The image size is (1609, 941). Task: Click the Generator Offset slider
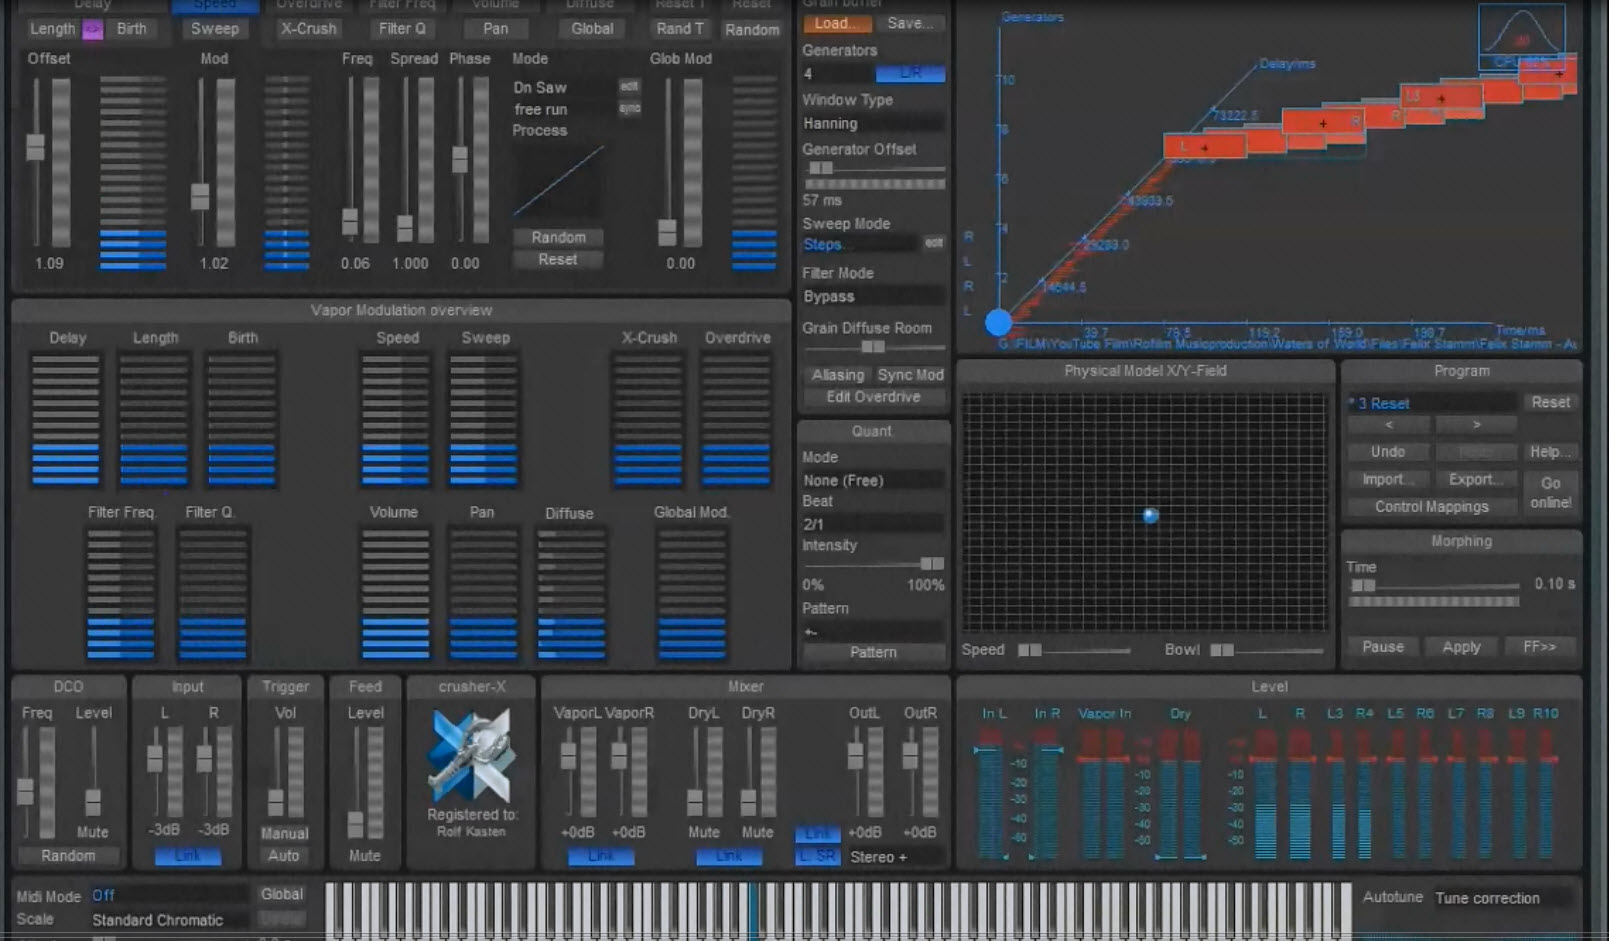tap(874, 168)
